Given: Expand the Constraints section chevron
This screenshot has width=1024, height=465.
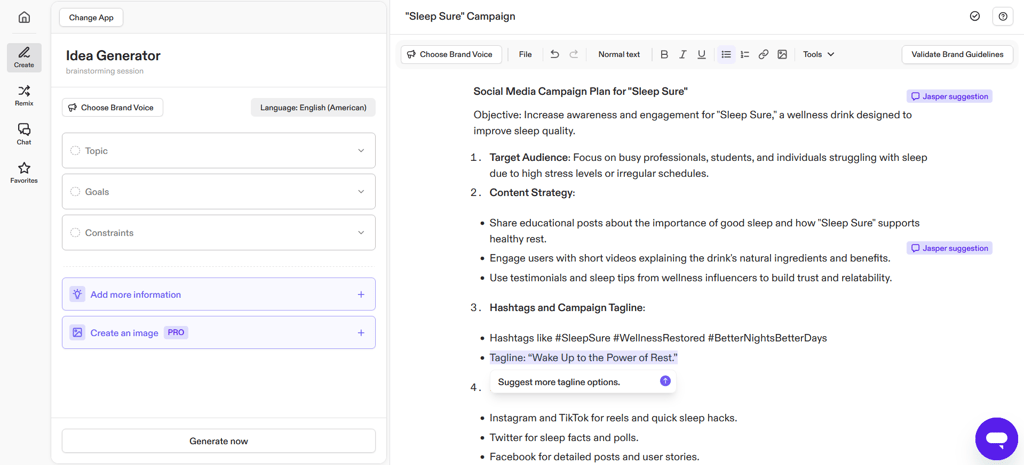Looking at the screenshot, I should pos(361,232).
